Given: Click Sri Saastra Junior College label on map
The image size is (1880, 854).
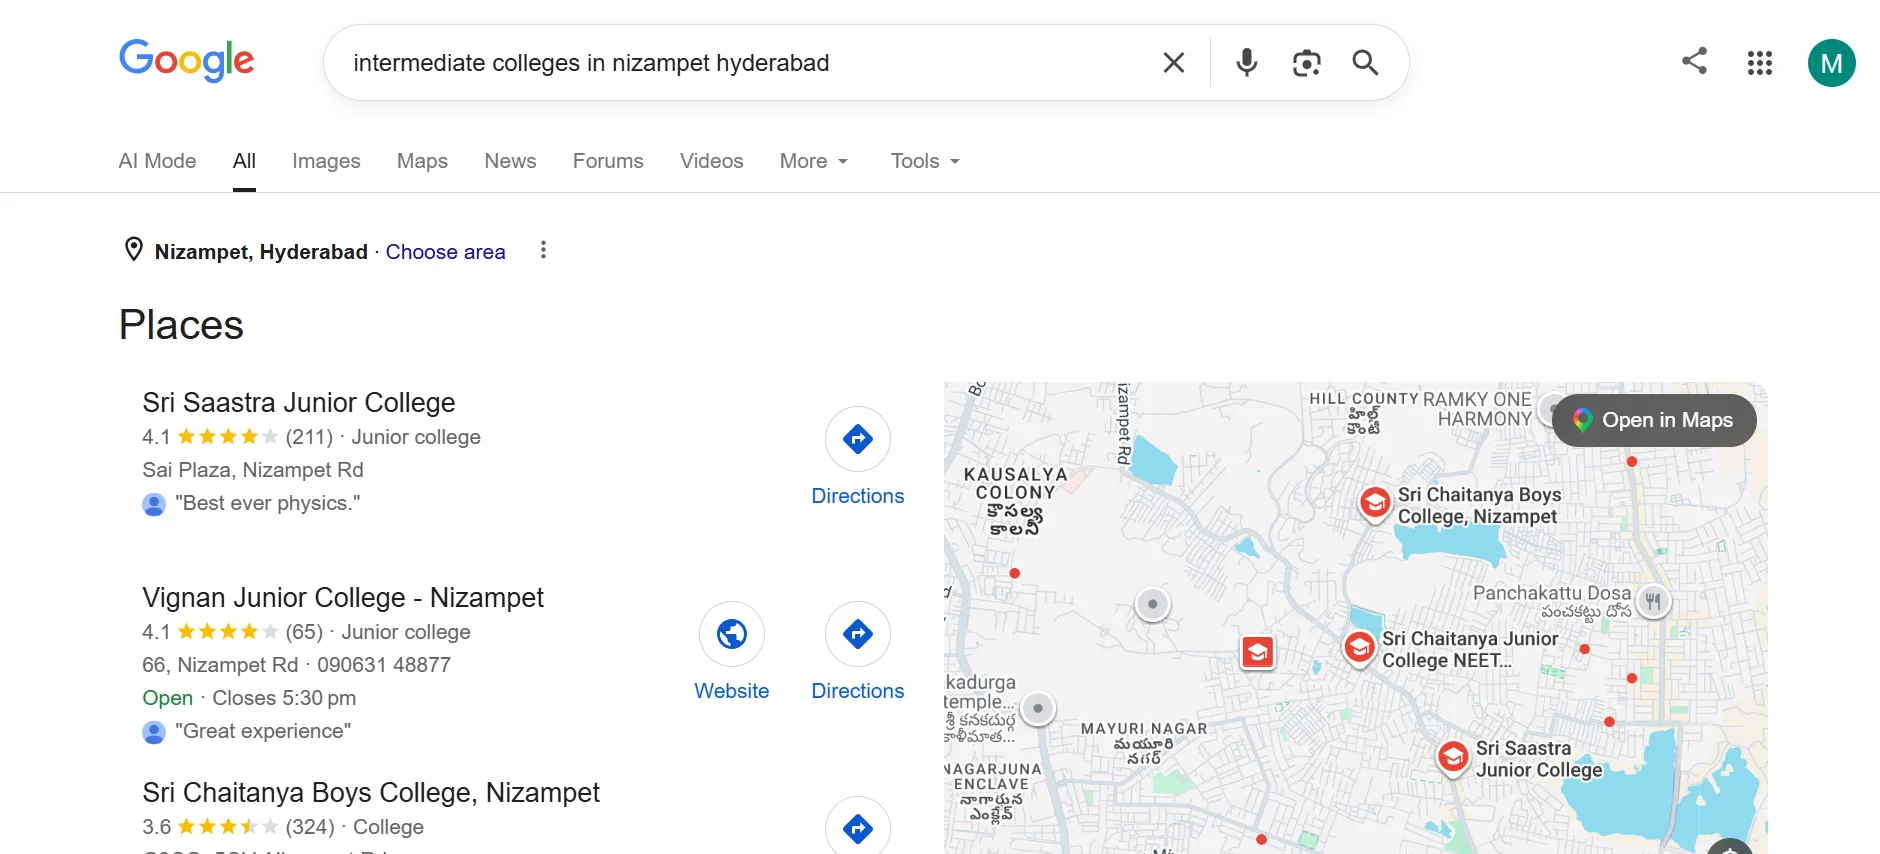Looking at the screenshot, I should coord(1539,759).
